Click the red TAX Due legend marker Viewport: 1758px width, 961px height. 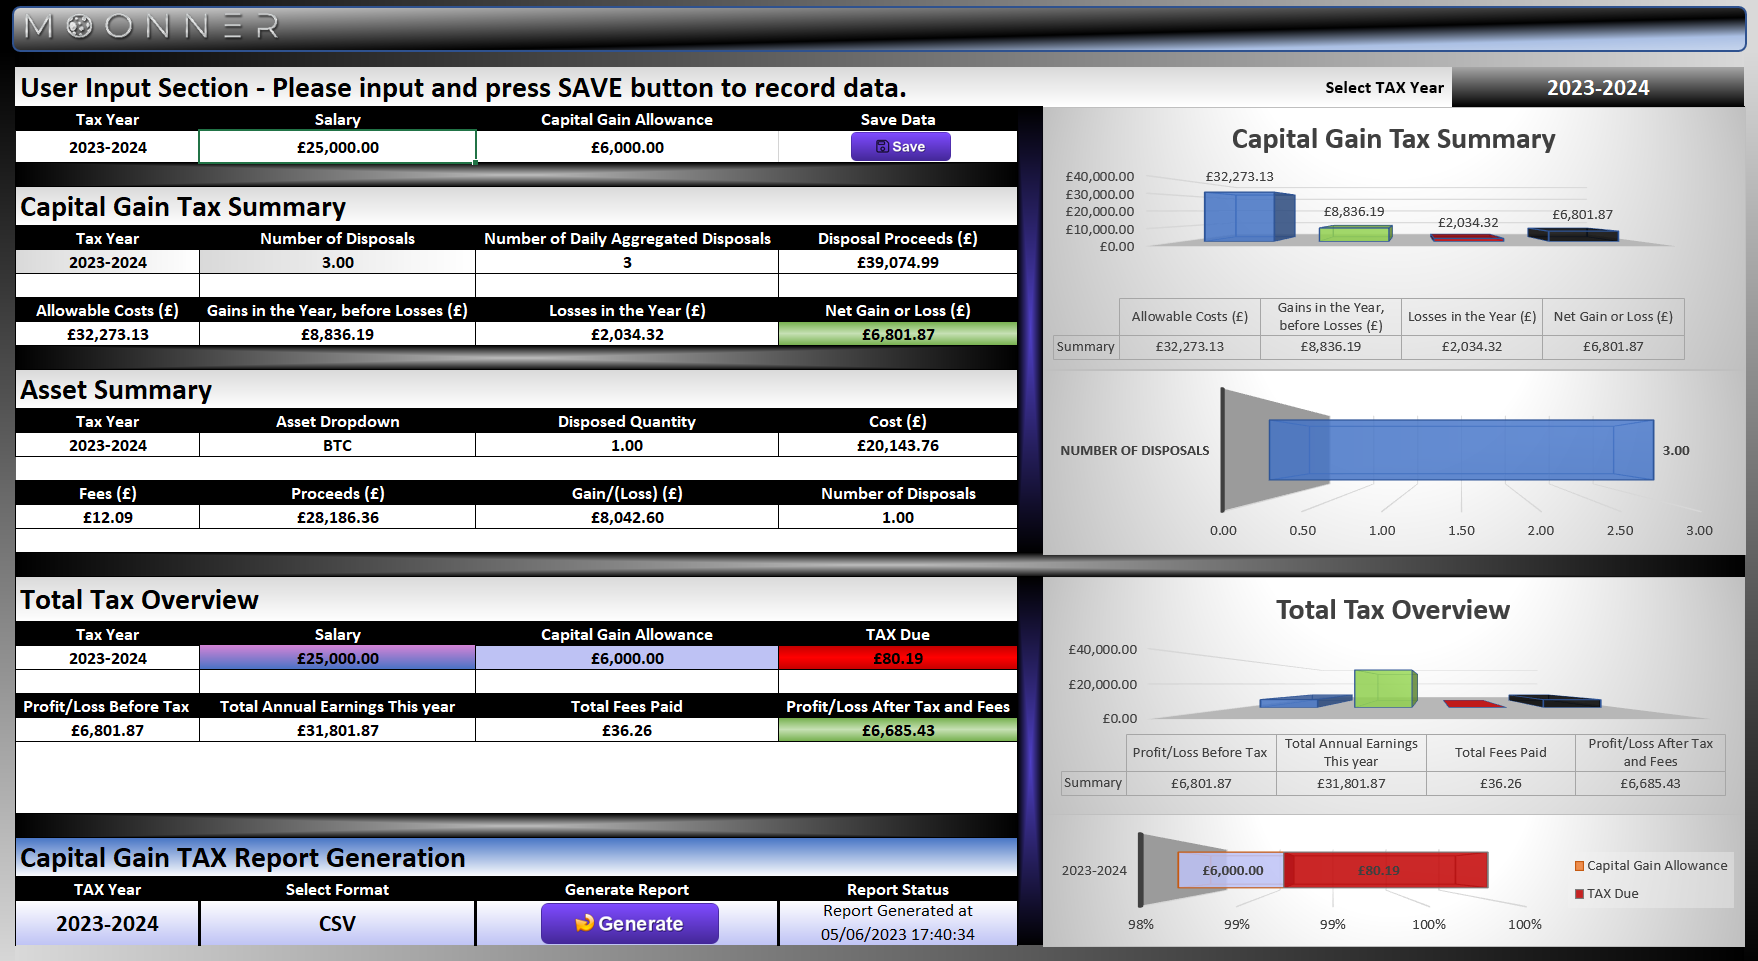(1579, 894)
